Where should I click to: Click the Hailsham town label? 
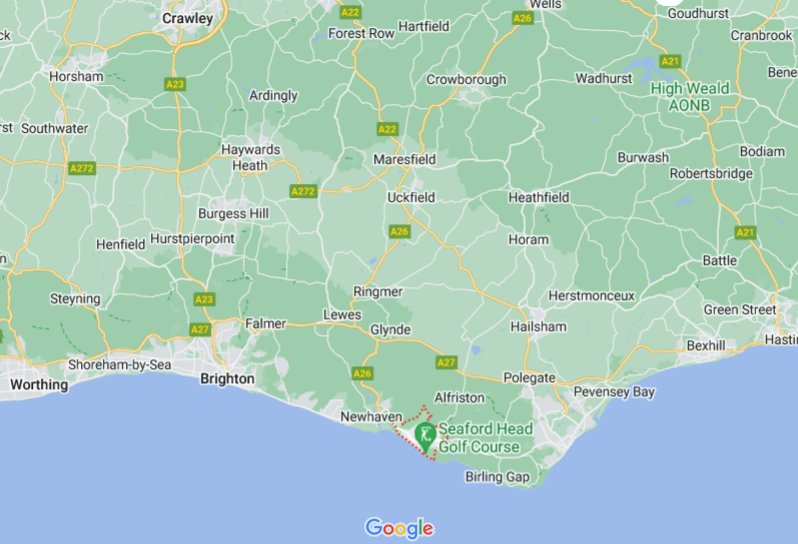pos(538,327)
